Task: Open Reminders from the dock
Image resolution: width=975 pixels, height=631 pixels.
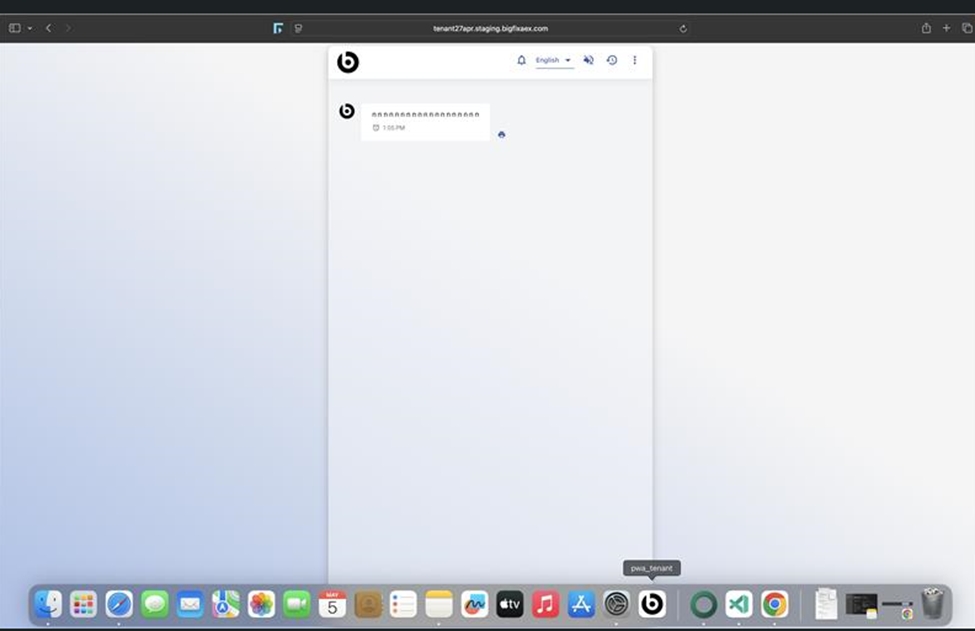Action: pyautogui.click(x=403, y=604)
